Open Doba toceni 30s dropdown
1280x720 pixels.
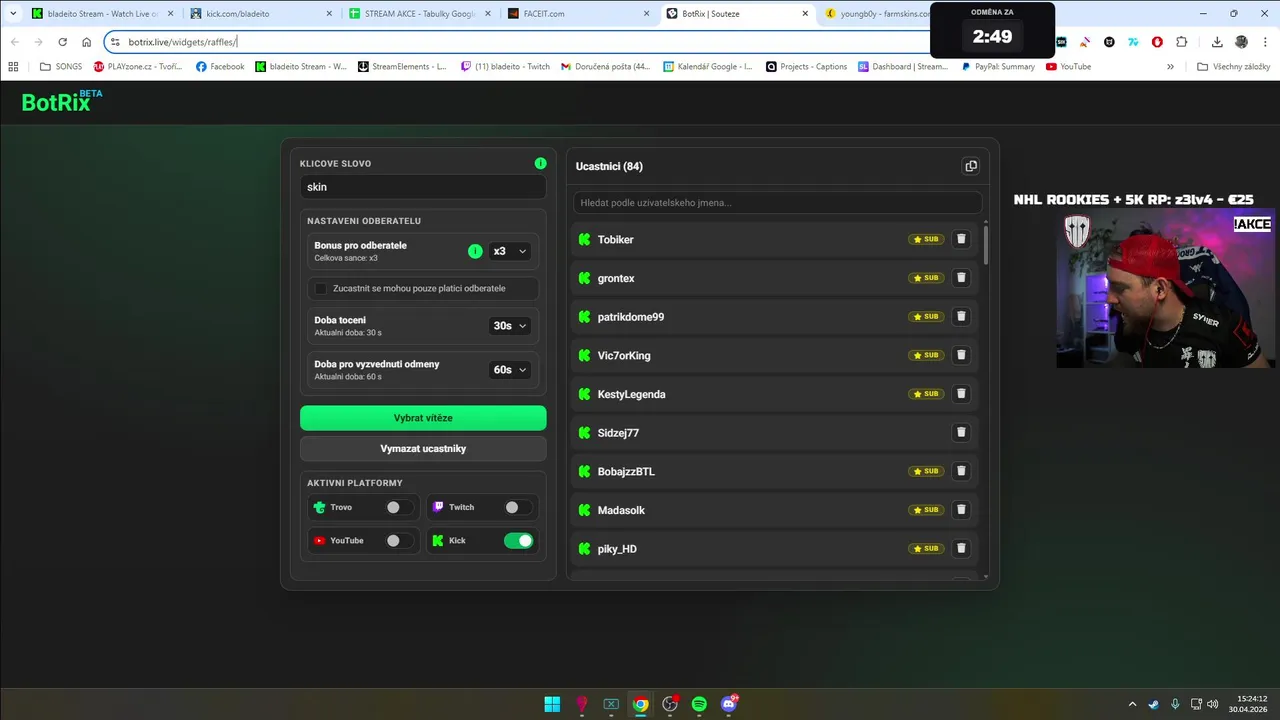[x=510, y=325]
